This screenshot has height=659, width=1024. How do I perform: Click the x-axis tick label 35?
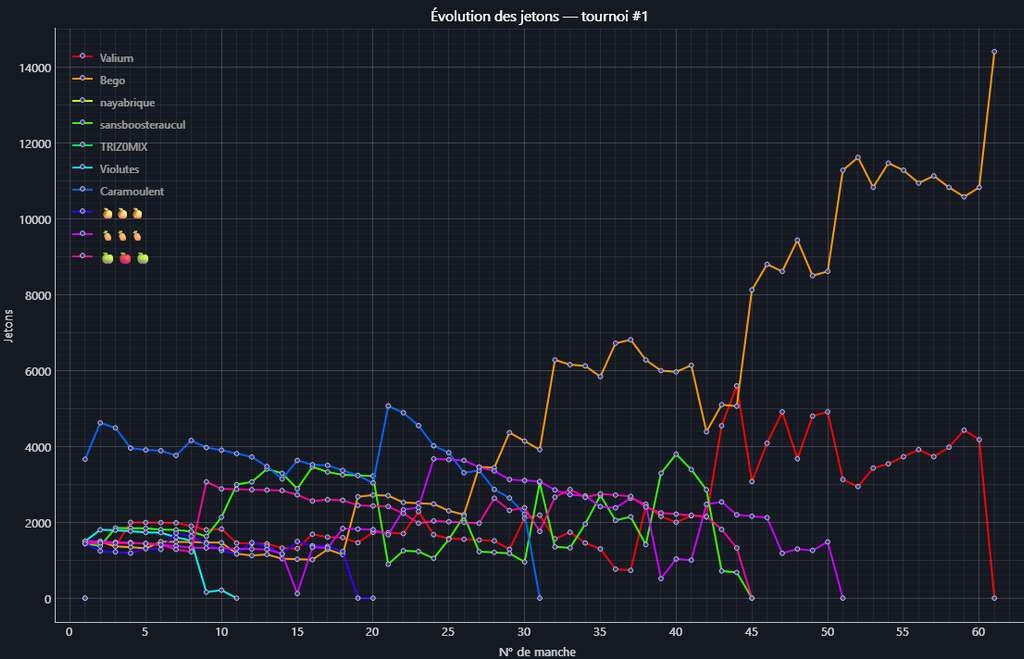600,632
